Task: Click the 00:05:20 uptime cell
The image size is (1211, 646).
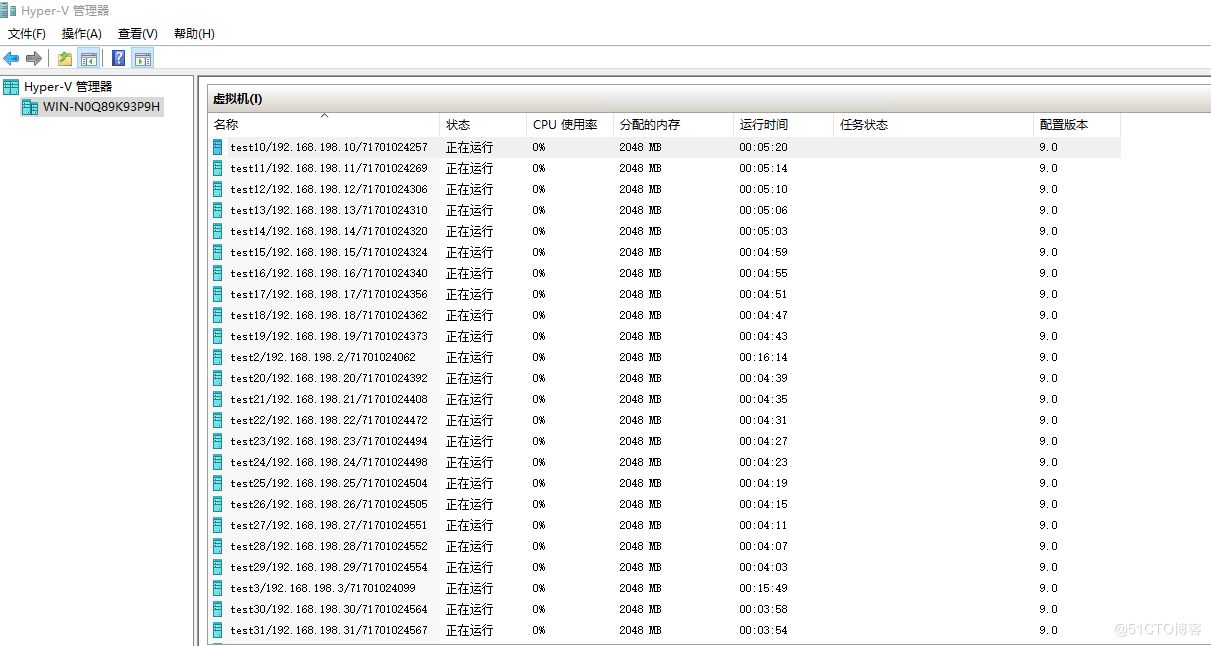Action: (763, 147)
